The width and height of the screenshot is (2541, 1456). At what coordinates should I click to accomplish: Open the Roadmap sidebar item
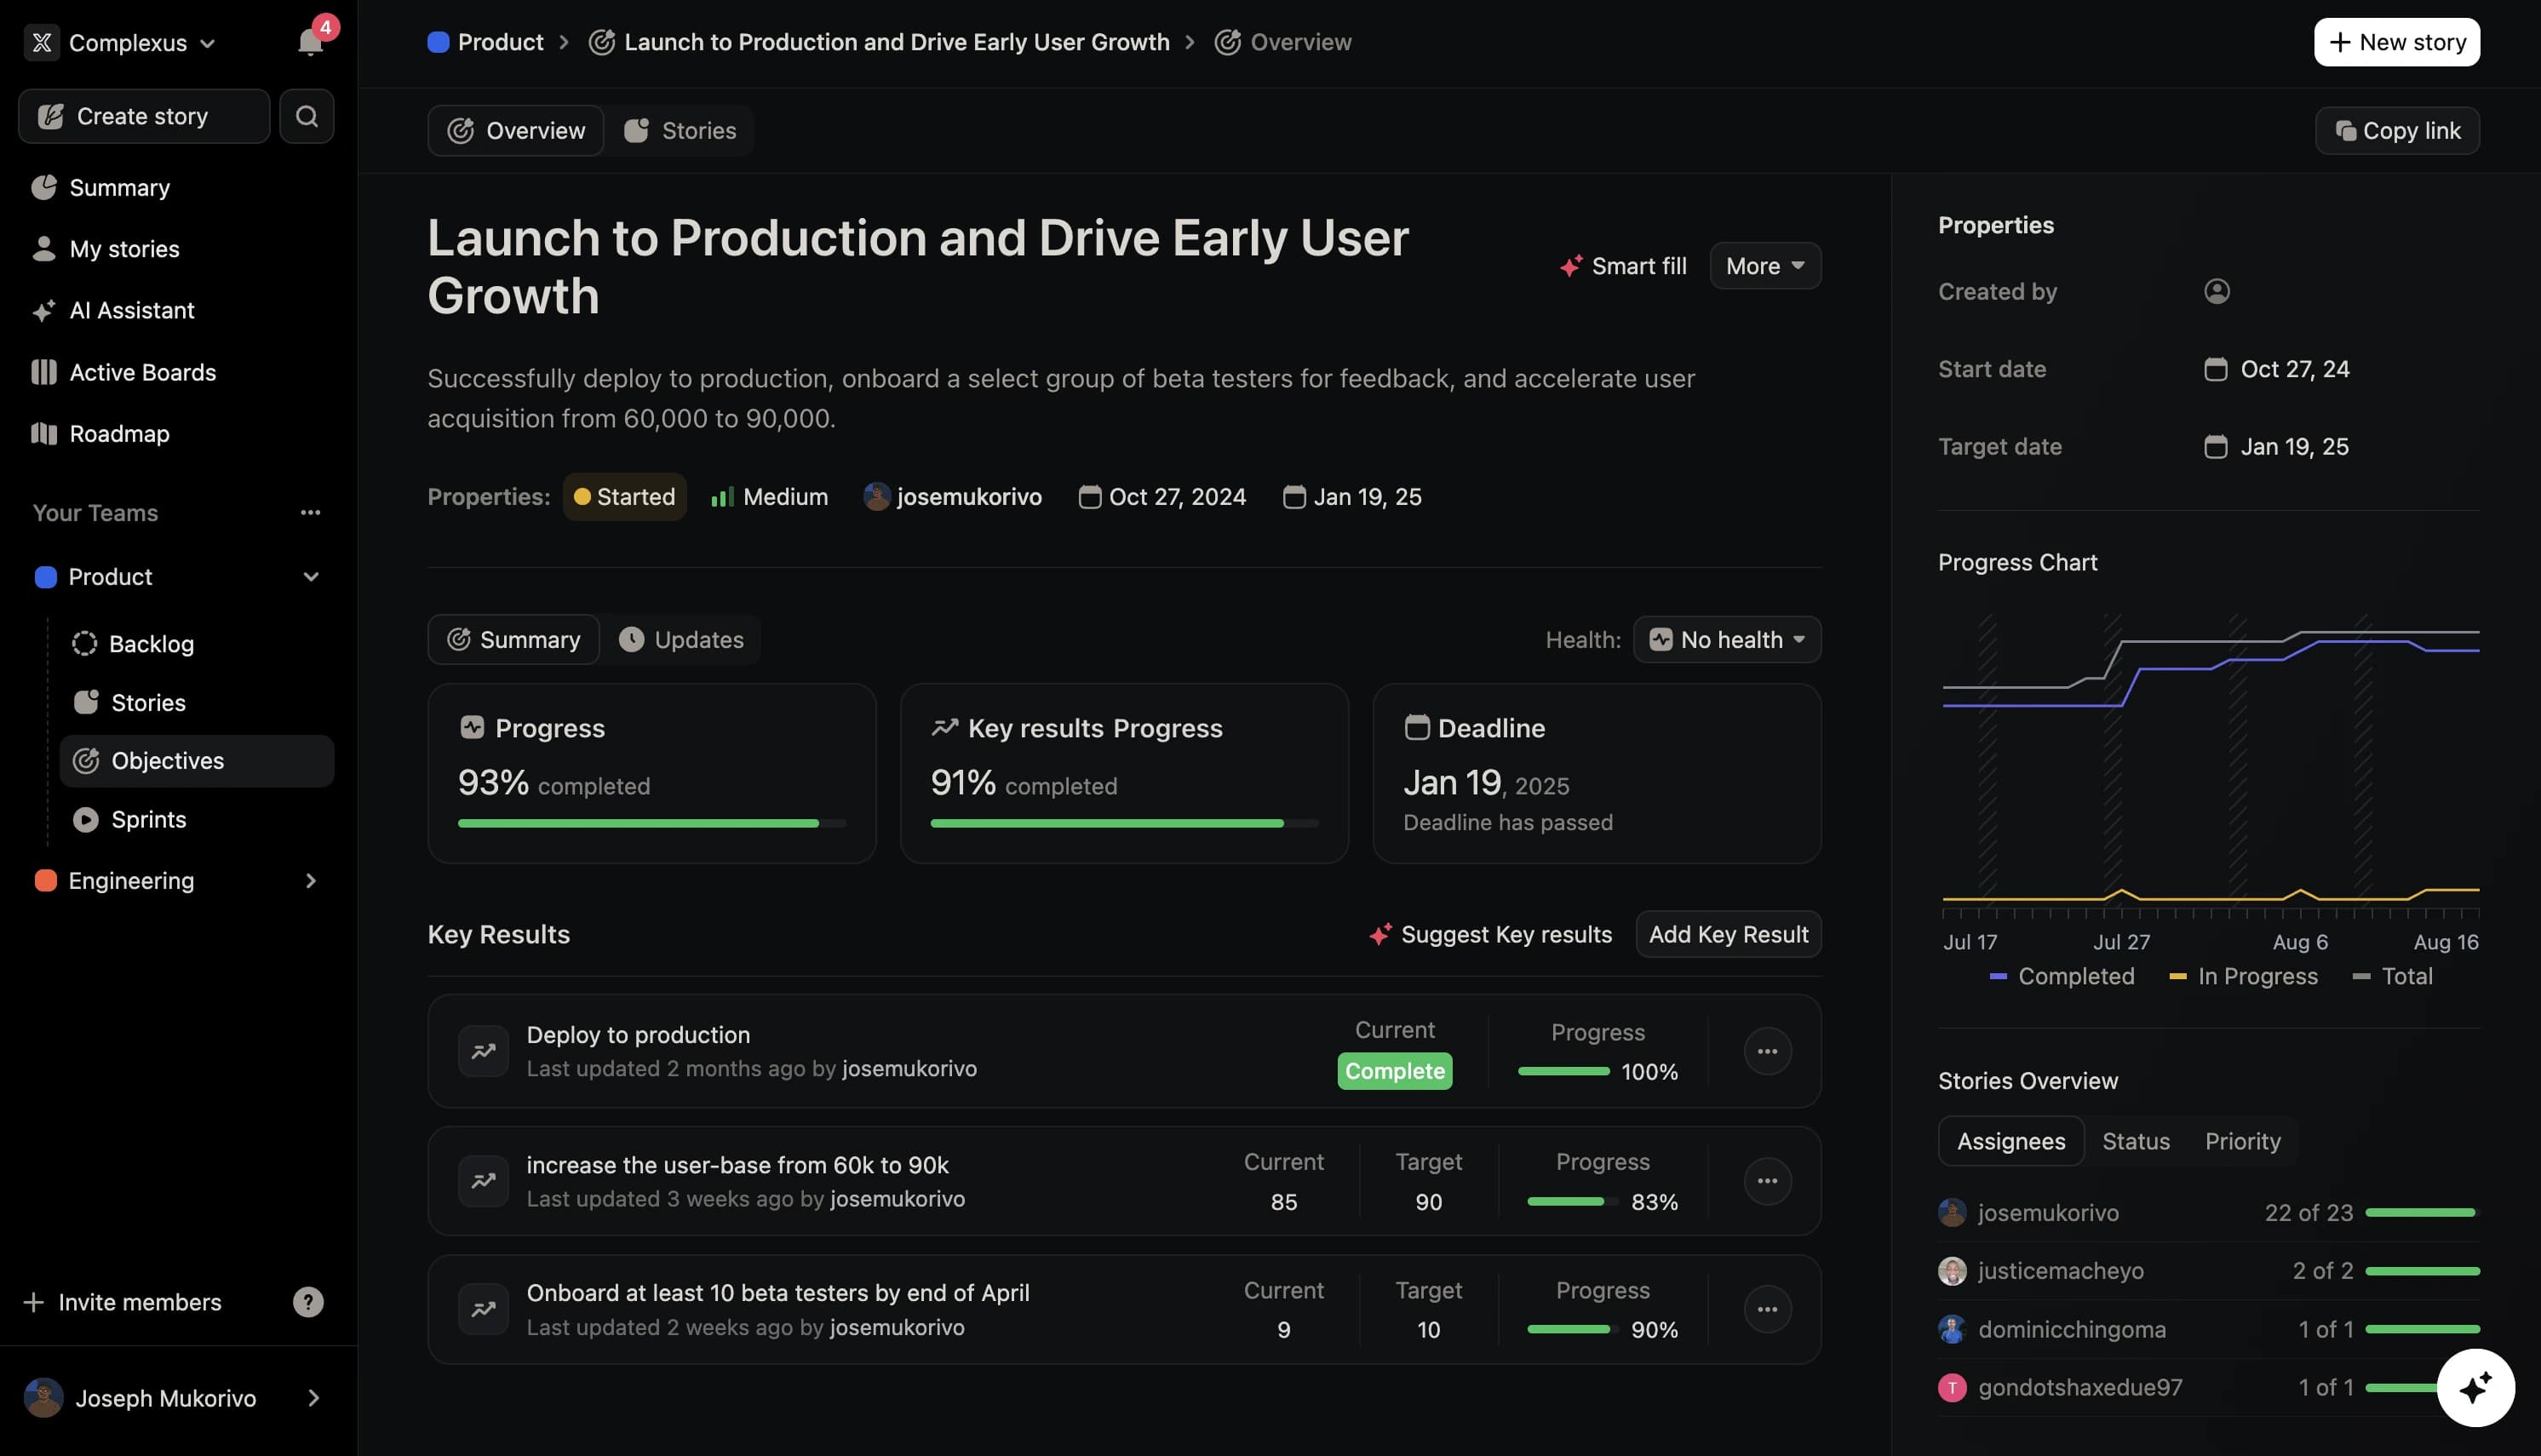click(119, 434)
